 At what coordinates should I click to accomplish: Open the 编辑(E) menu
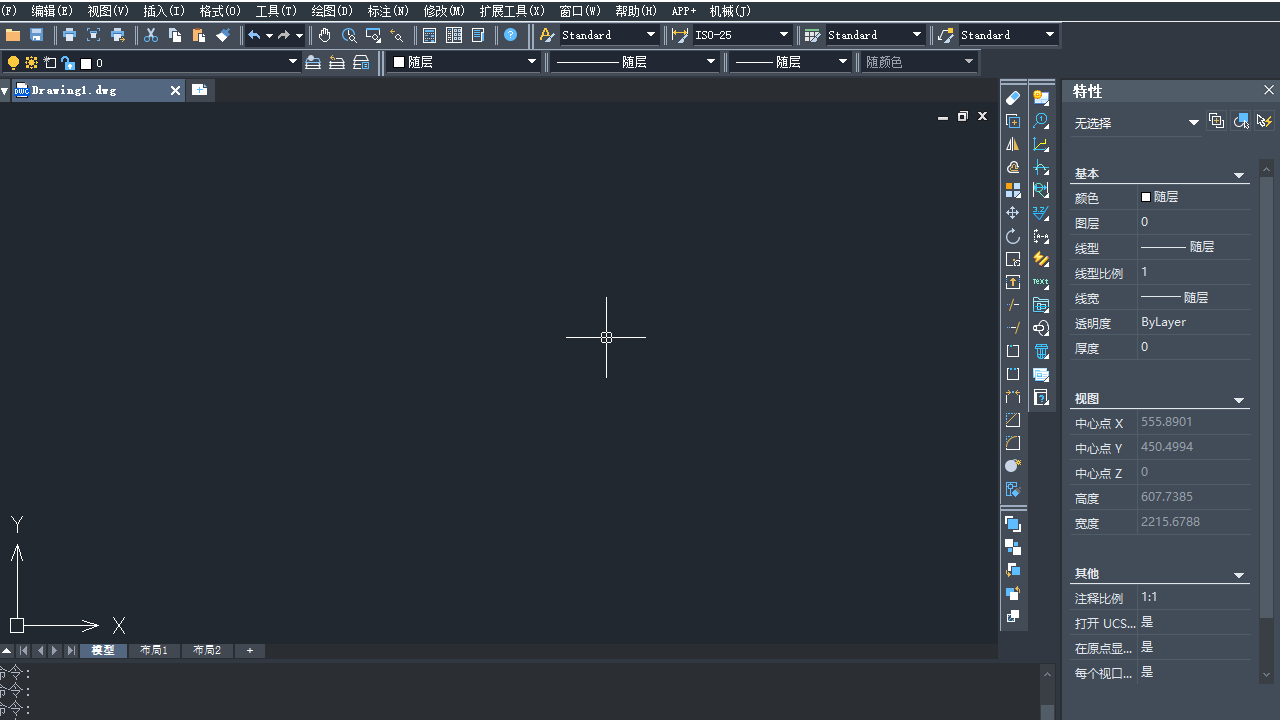[x=52, y=11]
